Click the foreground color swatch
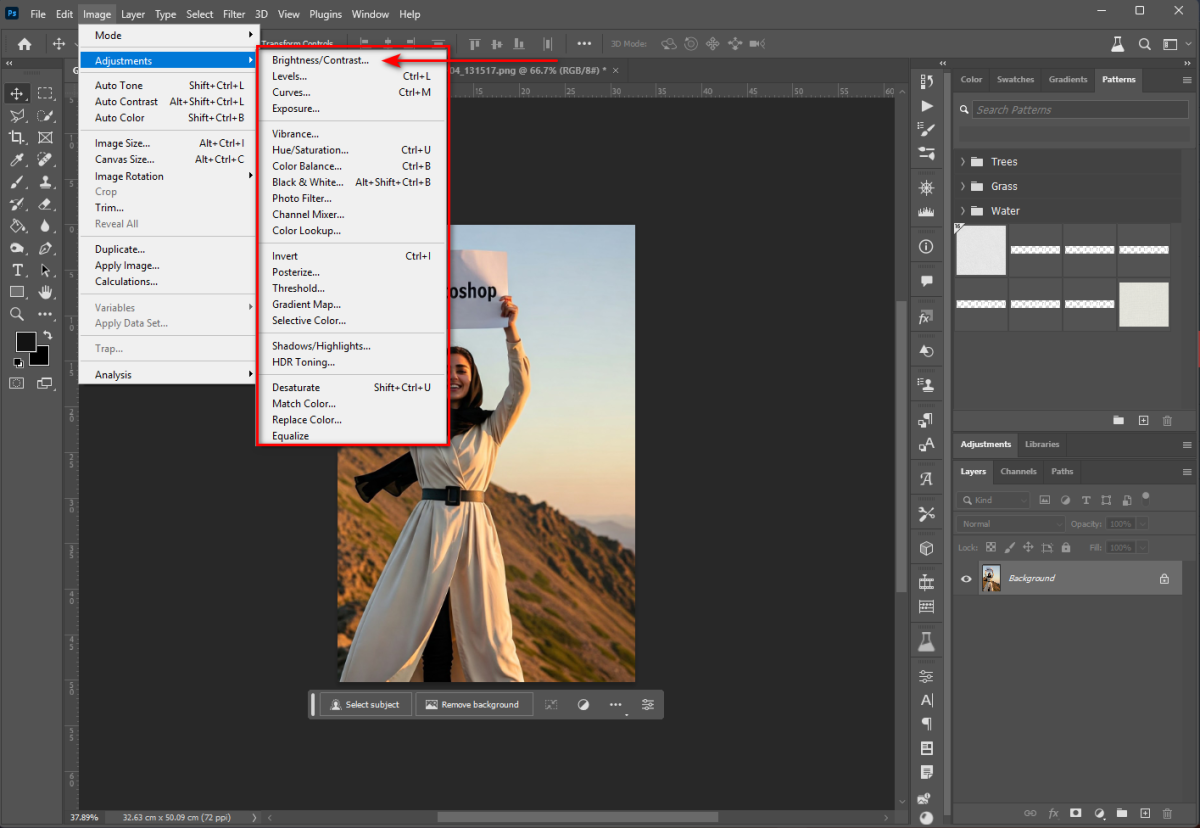1200x828 pixels. coord(25,342)
